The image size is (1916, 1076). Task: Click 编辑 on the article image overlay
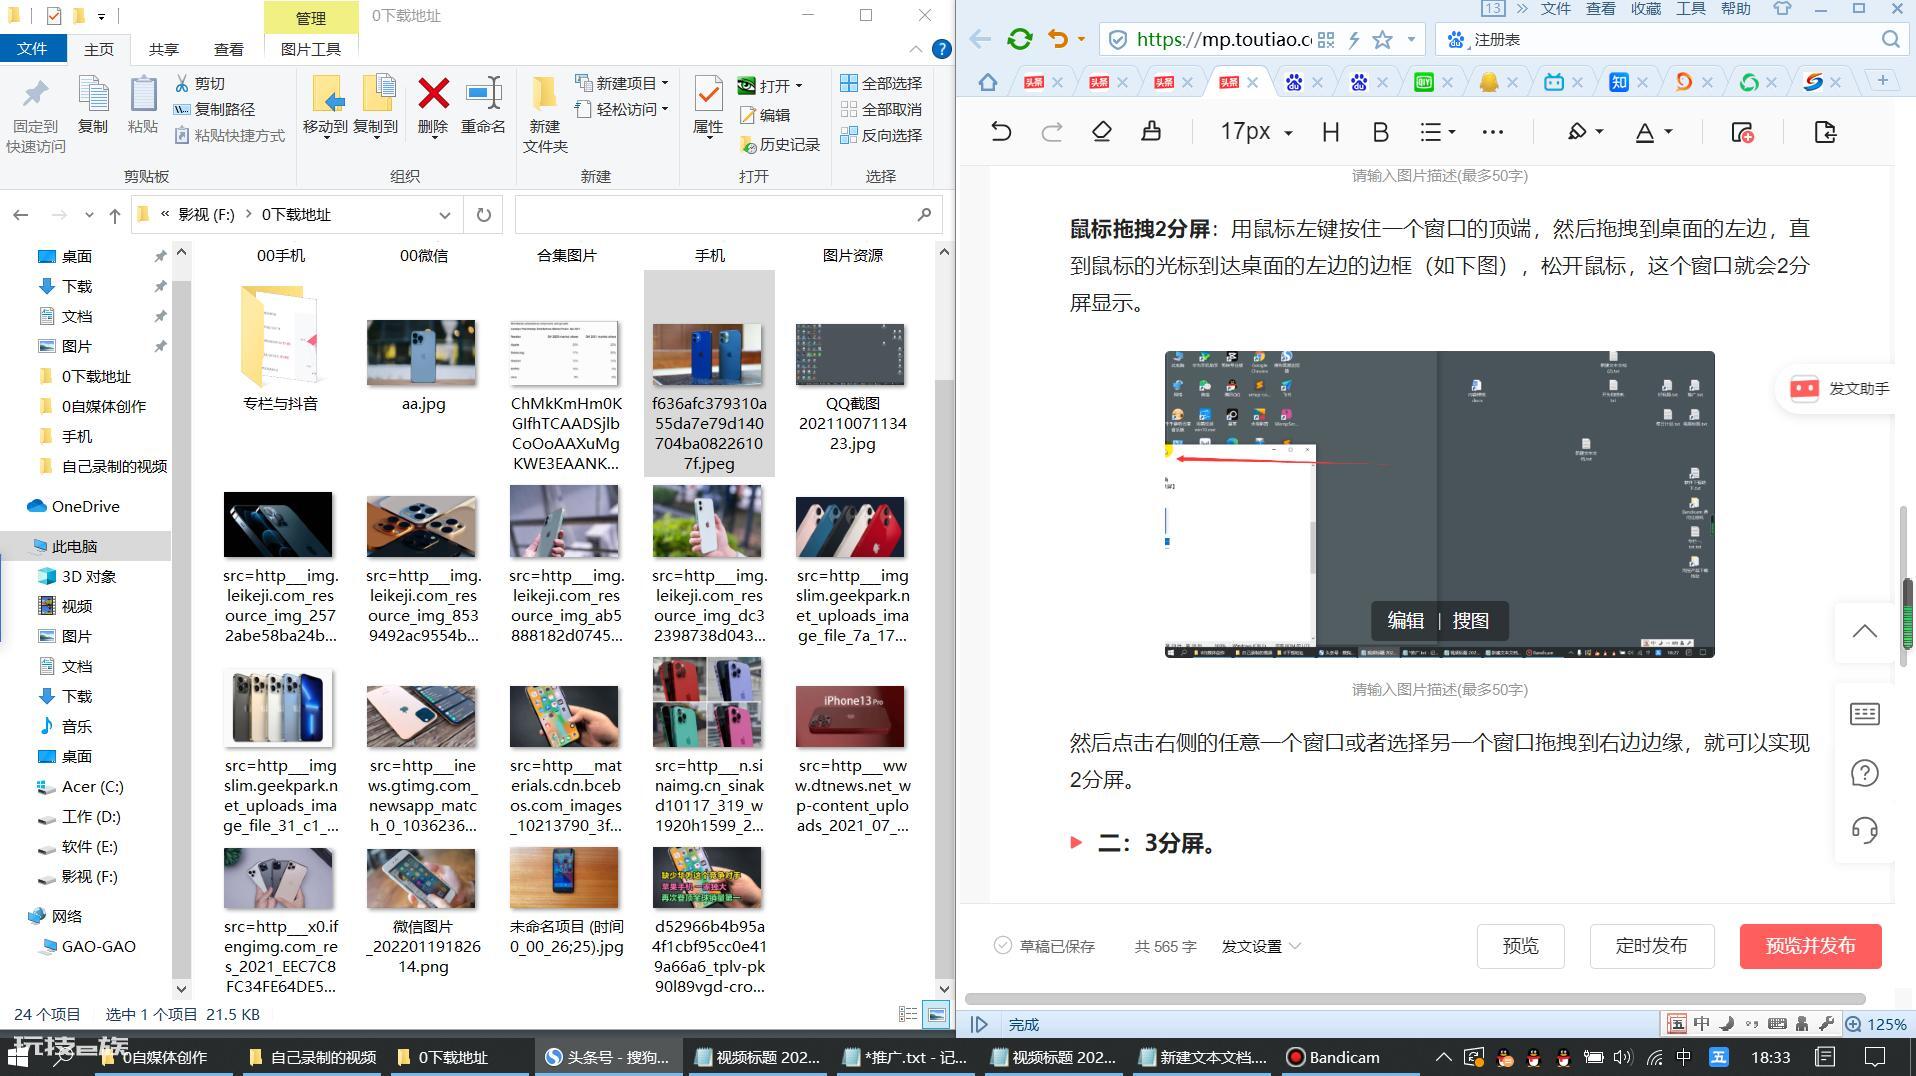point(1405,621)
